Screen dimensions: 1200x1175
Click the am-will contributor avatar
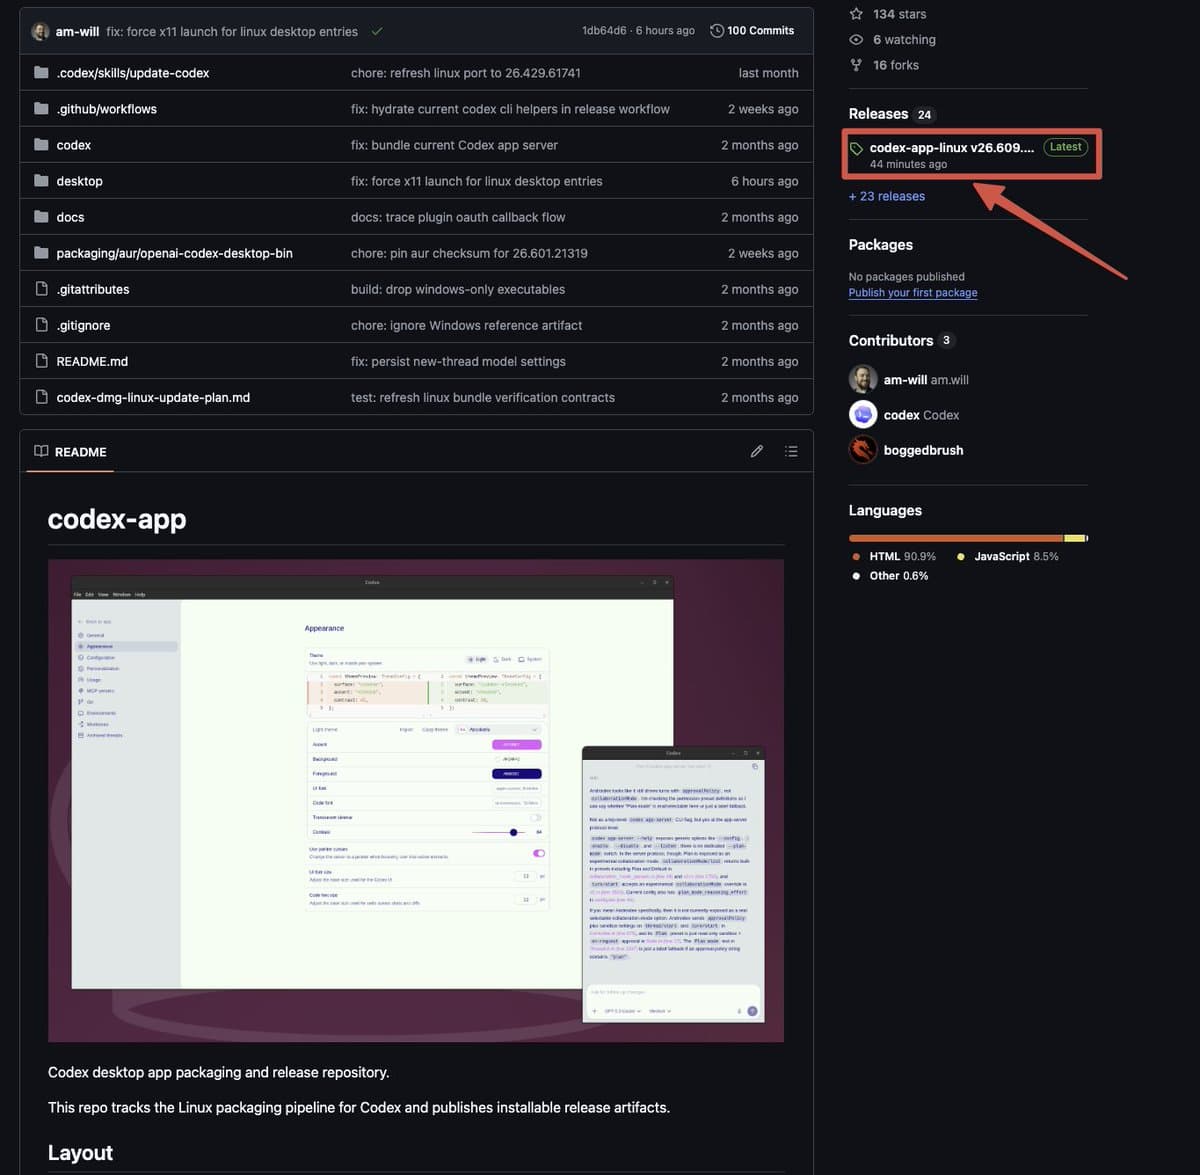point(863,379)
